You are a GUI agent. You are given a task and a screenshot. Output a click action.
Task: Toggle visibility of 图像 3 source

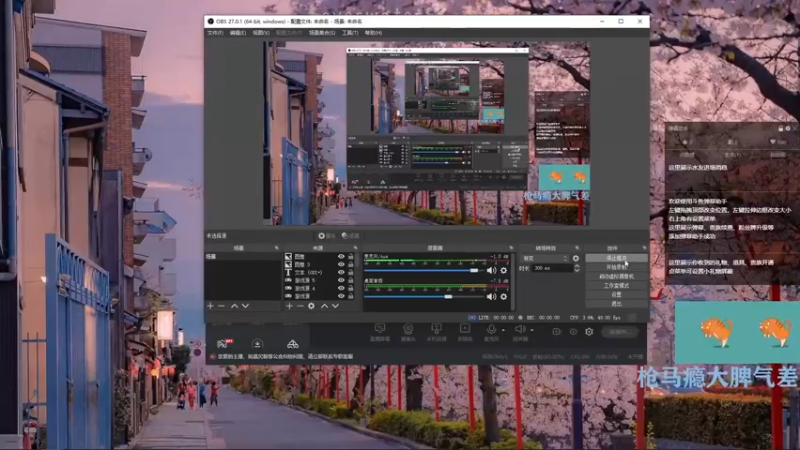[x=341, y=264]
